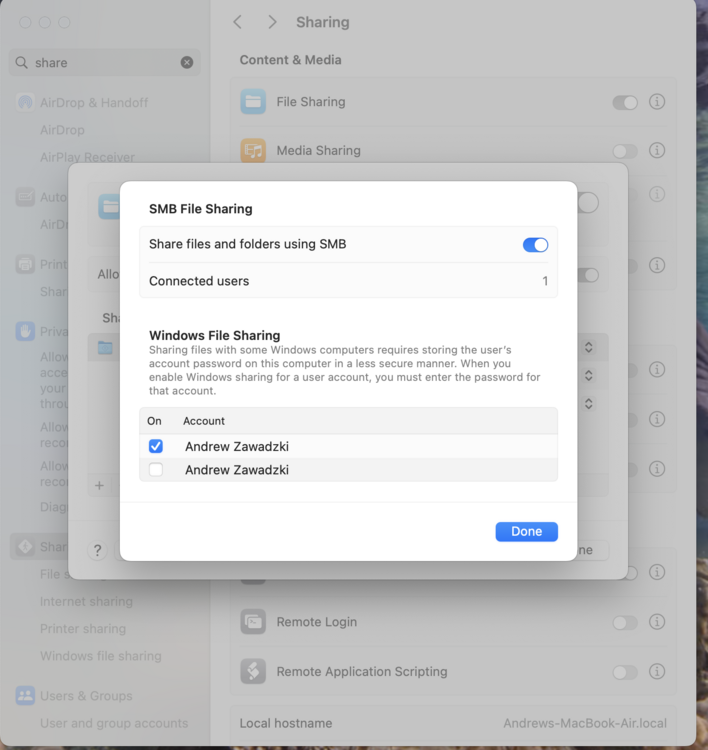Select the AirDrop search result

[62, 130]
